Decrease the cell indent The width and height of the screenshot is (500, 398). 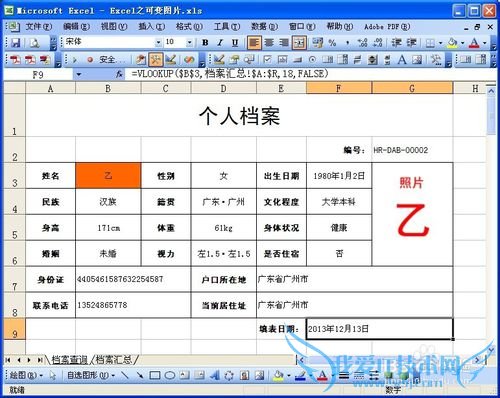(x=396, y=43)
